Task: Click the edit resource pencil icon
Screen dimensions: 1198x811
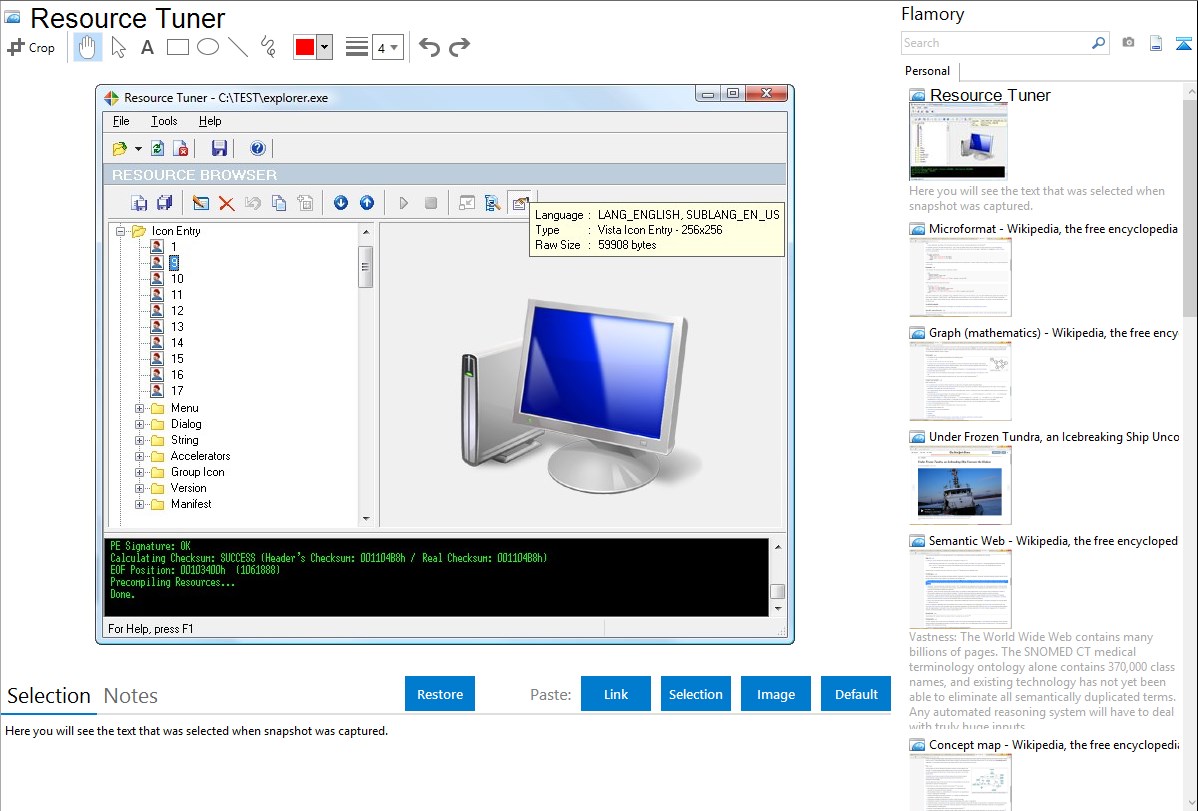Action: click(200, 203)
